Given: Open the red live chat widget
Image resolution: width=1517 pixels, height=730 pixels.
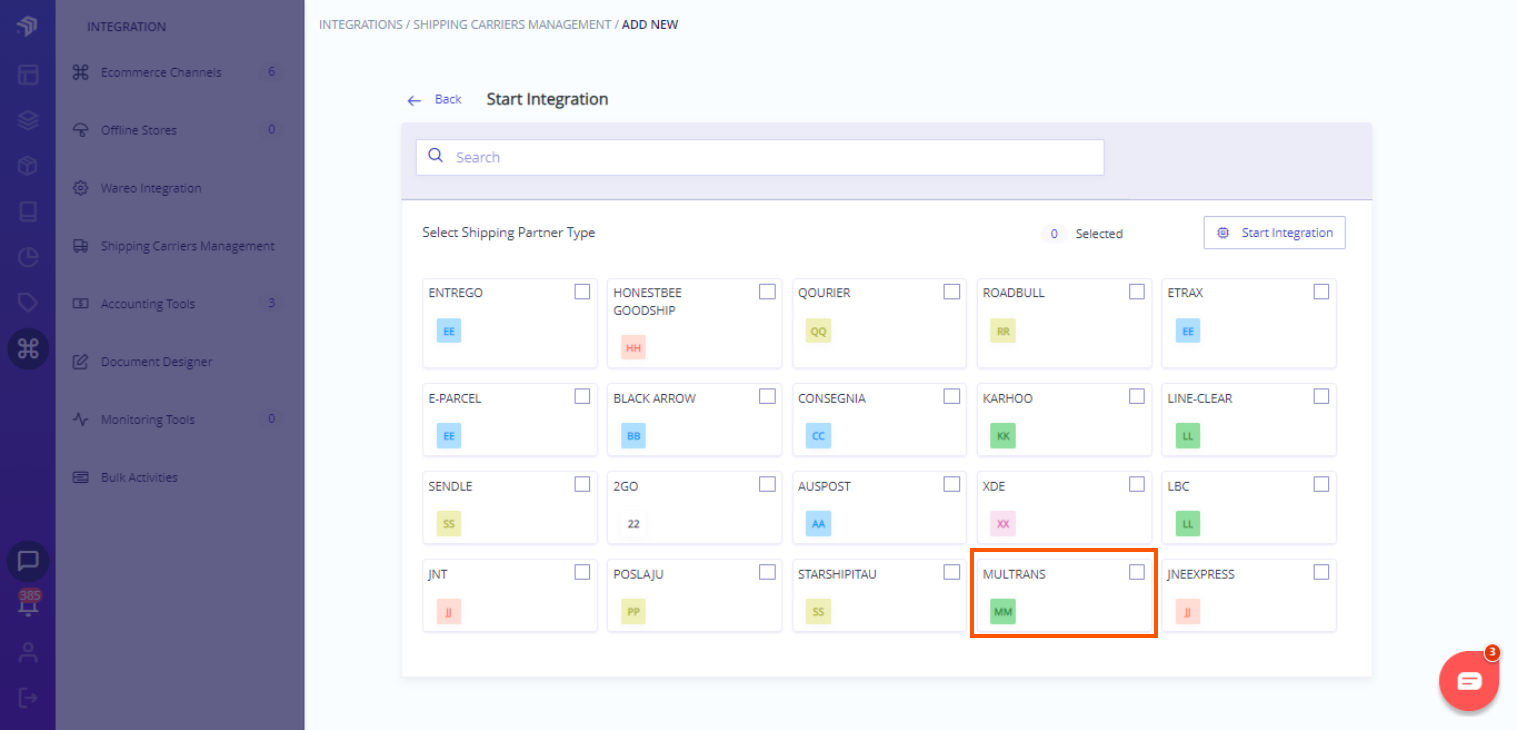Looking at the screenshot, I should [x=1469, y=681].
